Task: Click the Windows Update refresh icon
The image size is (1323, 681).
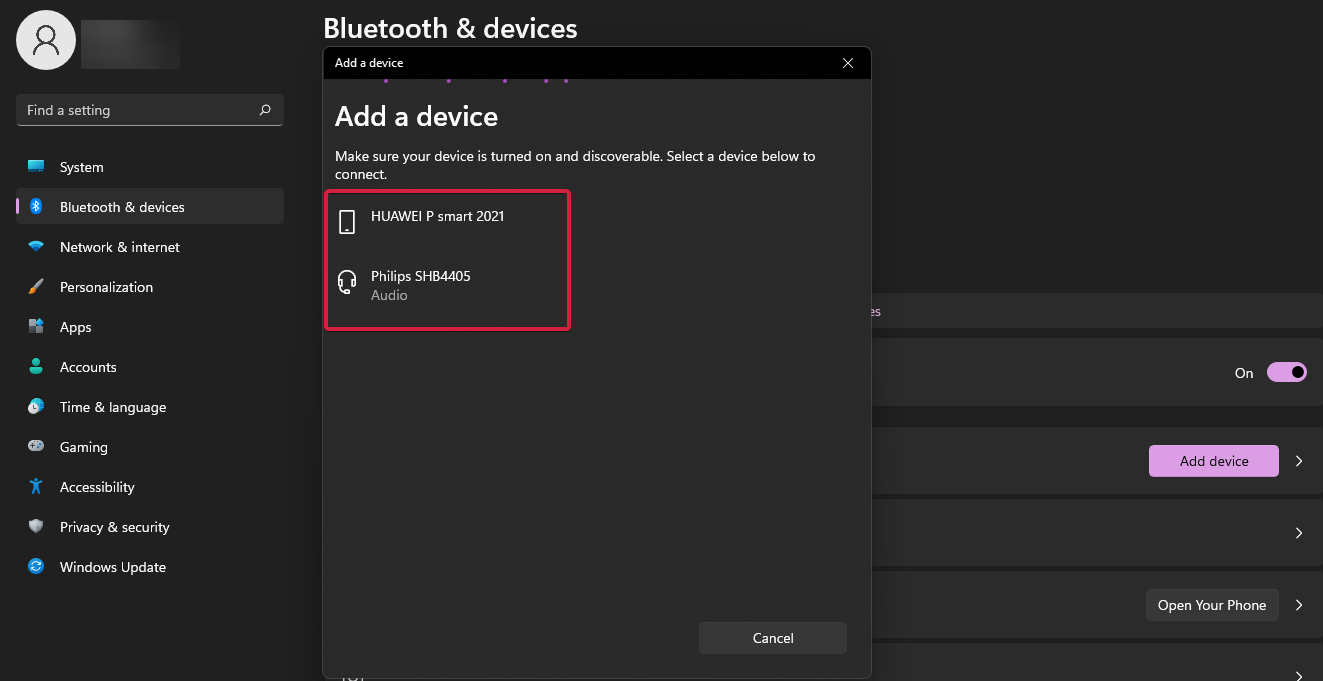Action: pos(36,567)
